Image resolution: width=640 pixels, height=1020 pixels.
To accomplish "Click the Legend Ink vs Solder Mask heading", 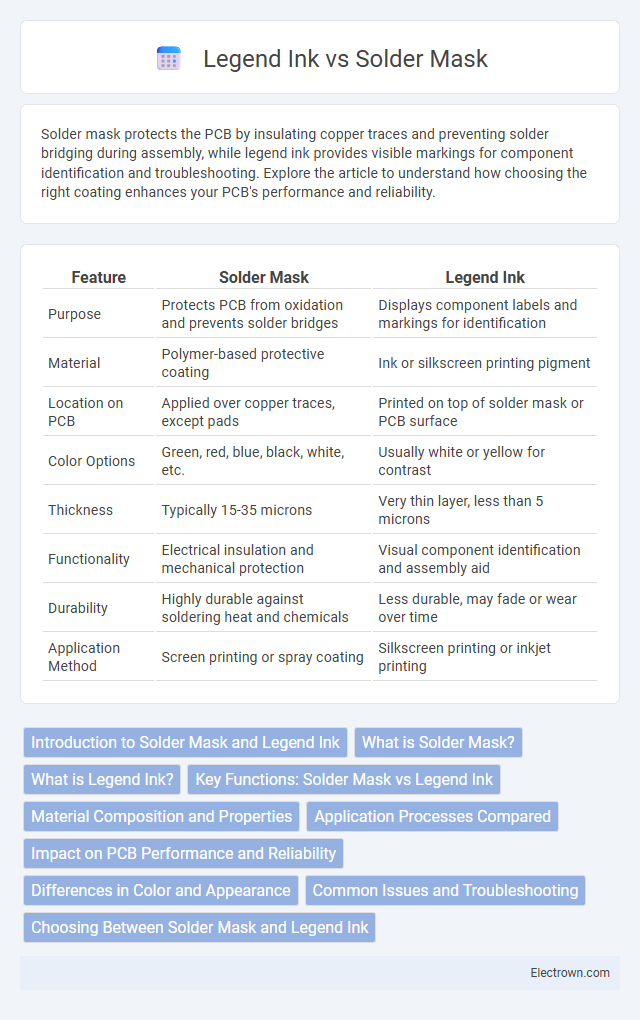I will point(345,59).
